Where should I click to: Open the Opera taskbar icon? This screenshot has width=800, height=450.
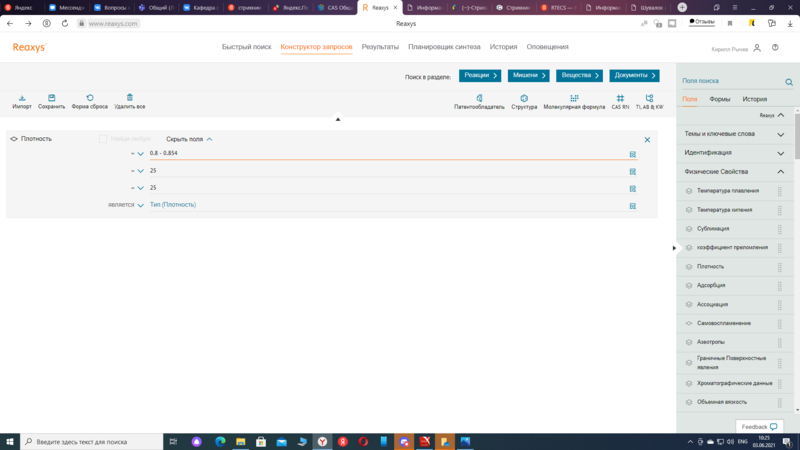click(363, 441)
